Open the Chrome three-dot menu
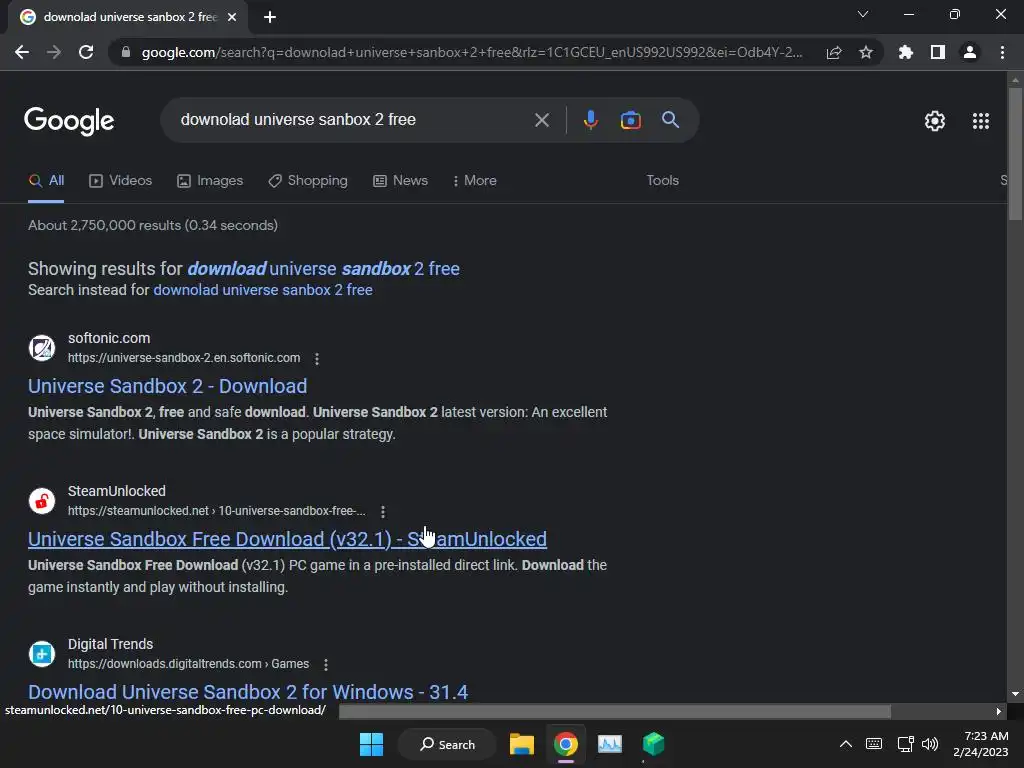 (x=1002, y=52)
